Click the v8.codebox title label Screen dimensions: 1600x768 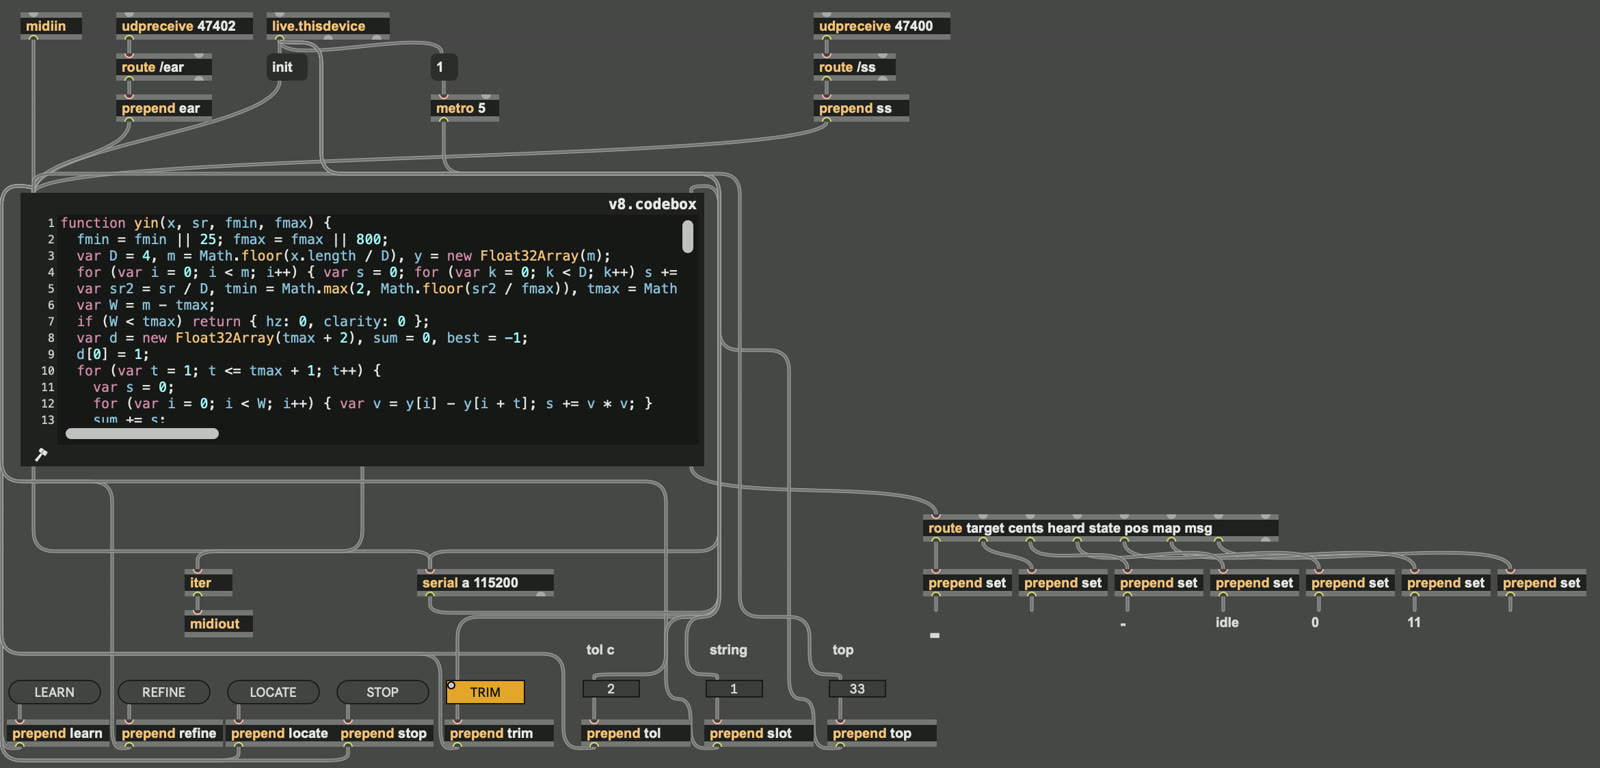tap(652, 204)
